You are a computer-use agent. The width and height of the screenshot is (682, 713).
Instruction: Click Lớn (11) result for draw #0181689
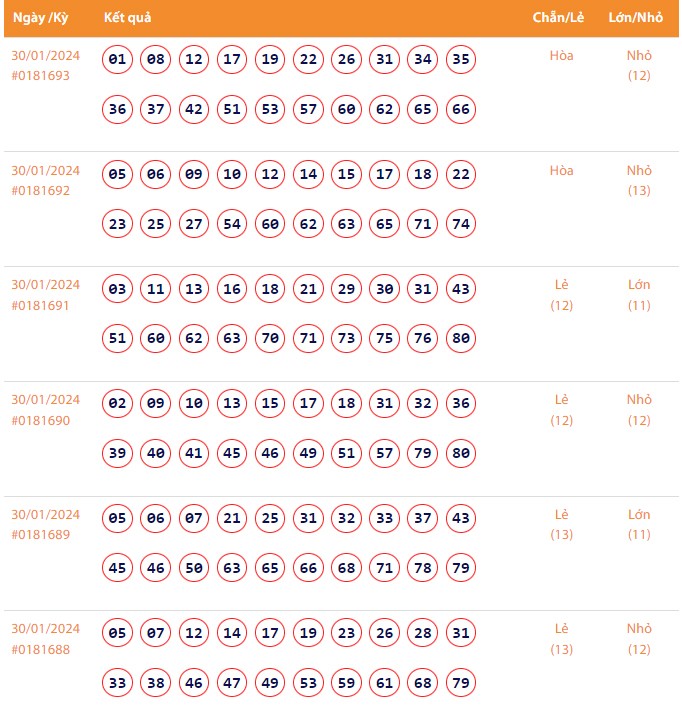click(639, 525)
